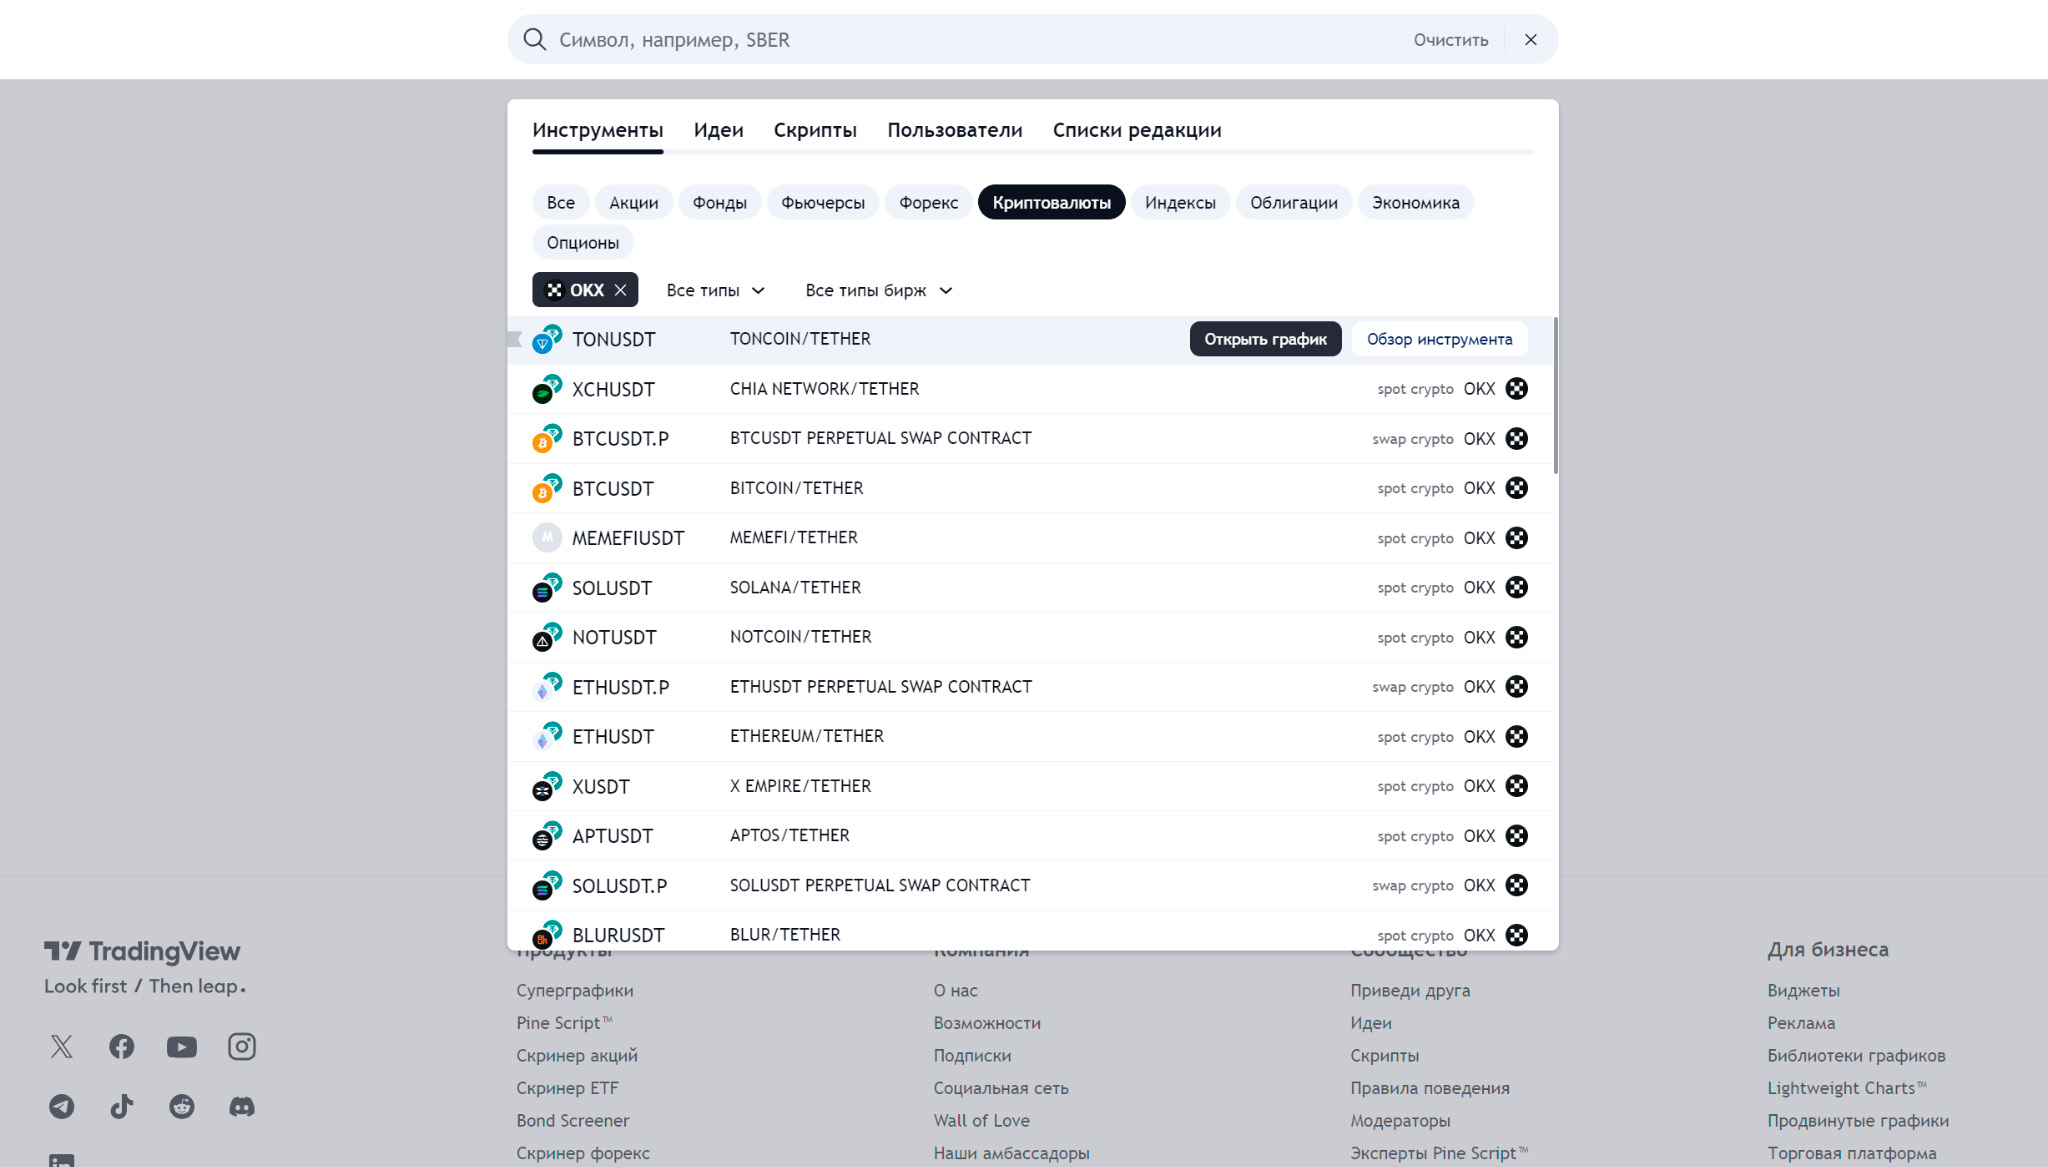The height and width of the screenshot is (1167, 2048).
Task: Switch to the Скрипты tab
Action: (x=815, y=130)
